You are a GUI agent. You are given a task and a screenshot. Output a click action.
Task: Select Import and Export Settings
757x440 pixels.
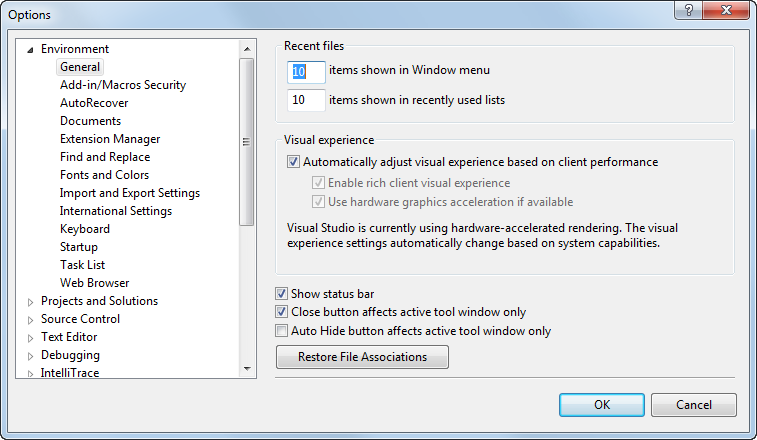point(129,193)
